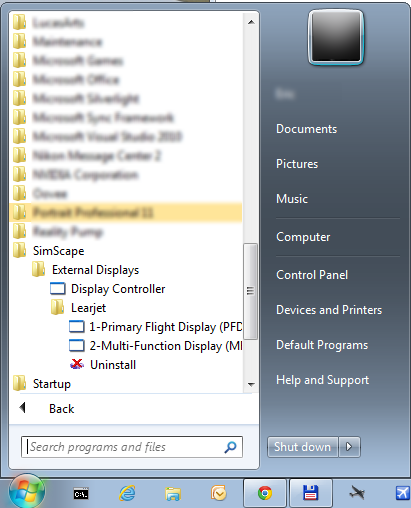
Task: Open the SimScape folder icon
Action: click(x=19, y=250)
